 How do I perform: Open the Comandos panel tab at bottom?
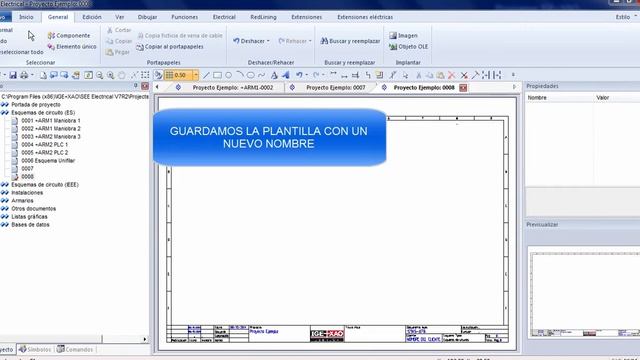(x=75, y=350)
